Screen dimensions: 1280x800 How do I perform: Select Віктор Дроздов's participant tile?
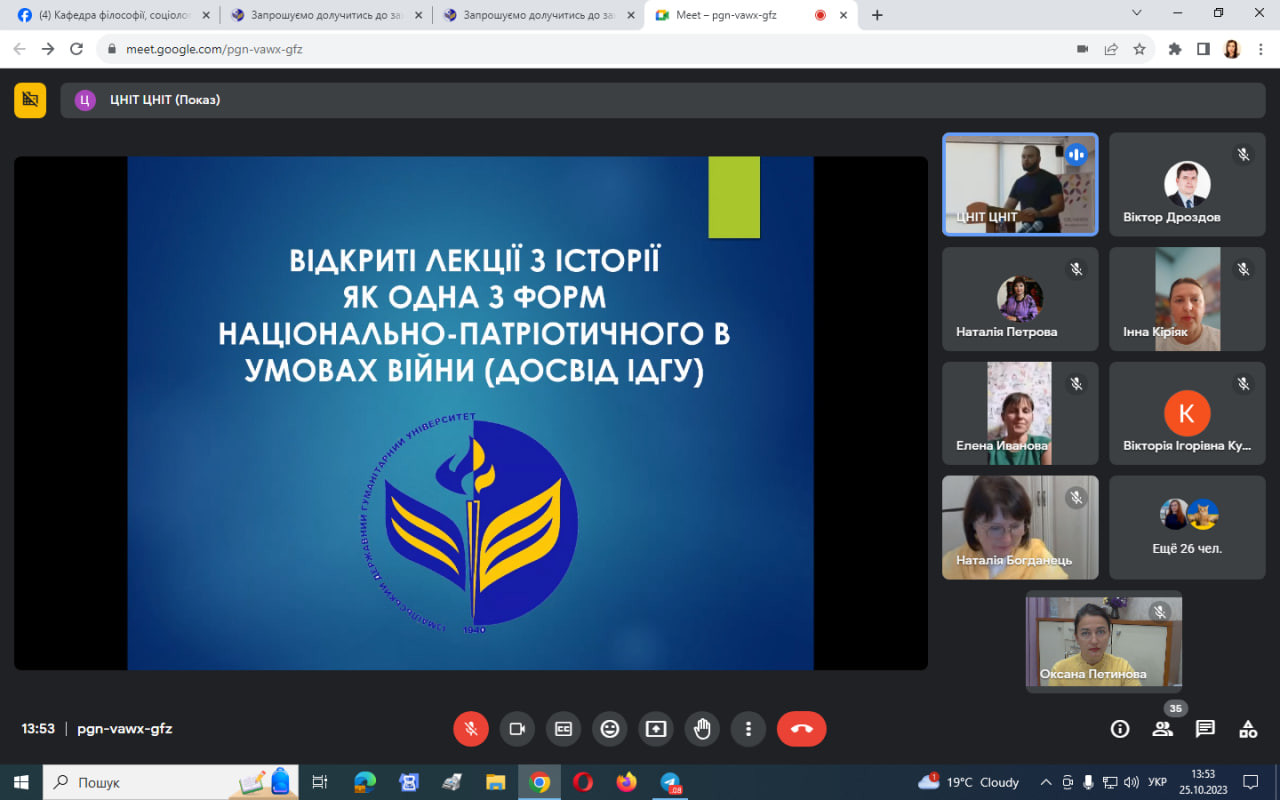(1187, 185)
